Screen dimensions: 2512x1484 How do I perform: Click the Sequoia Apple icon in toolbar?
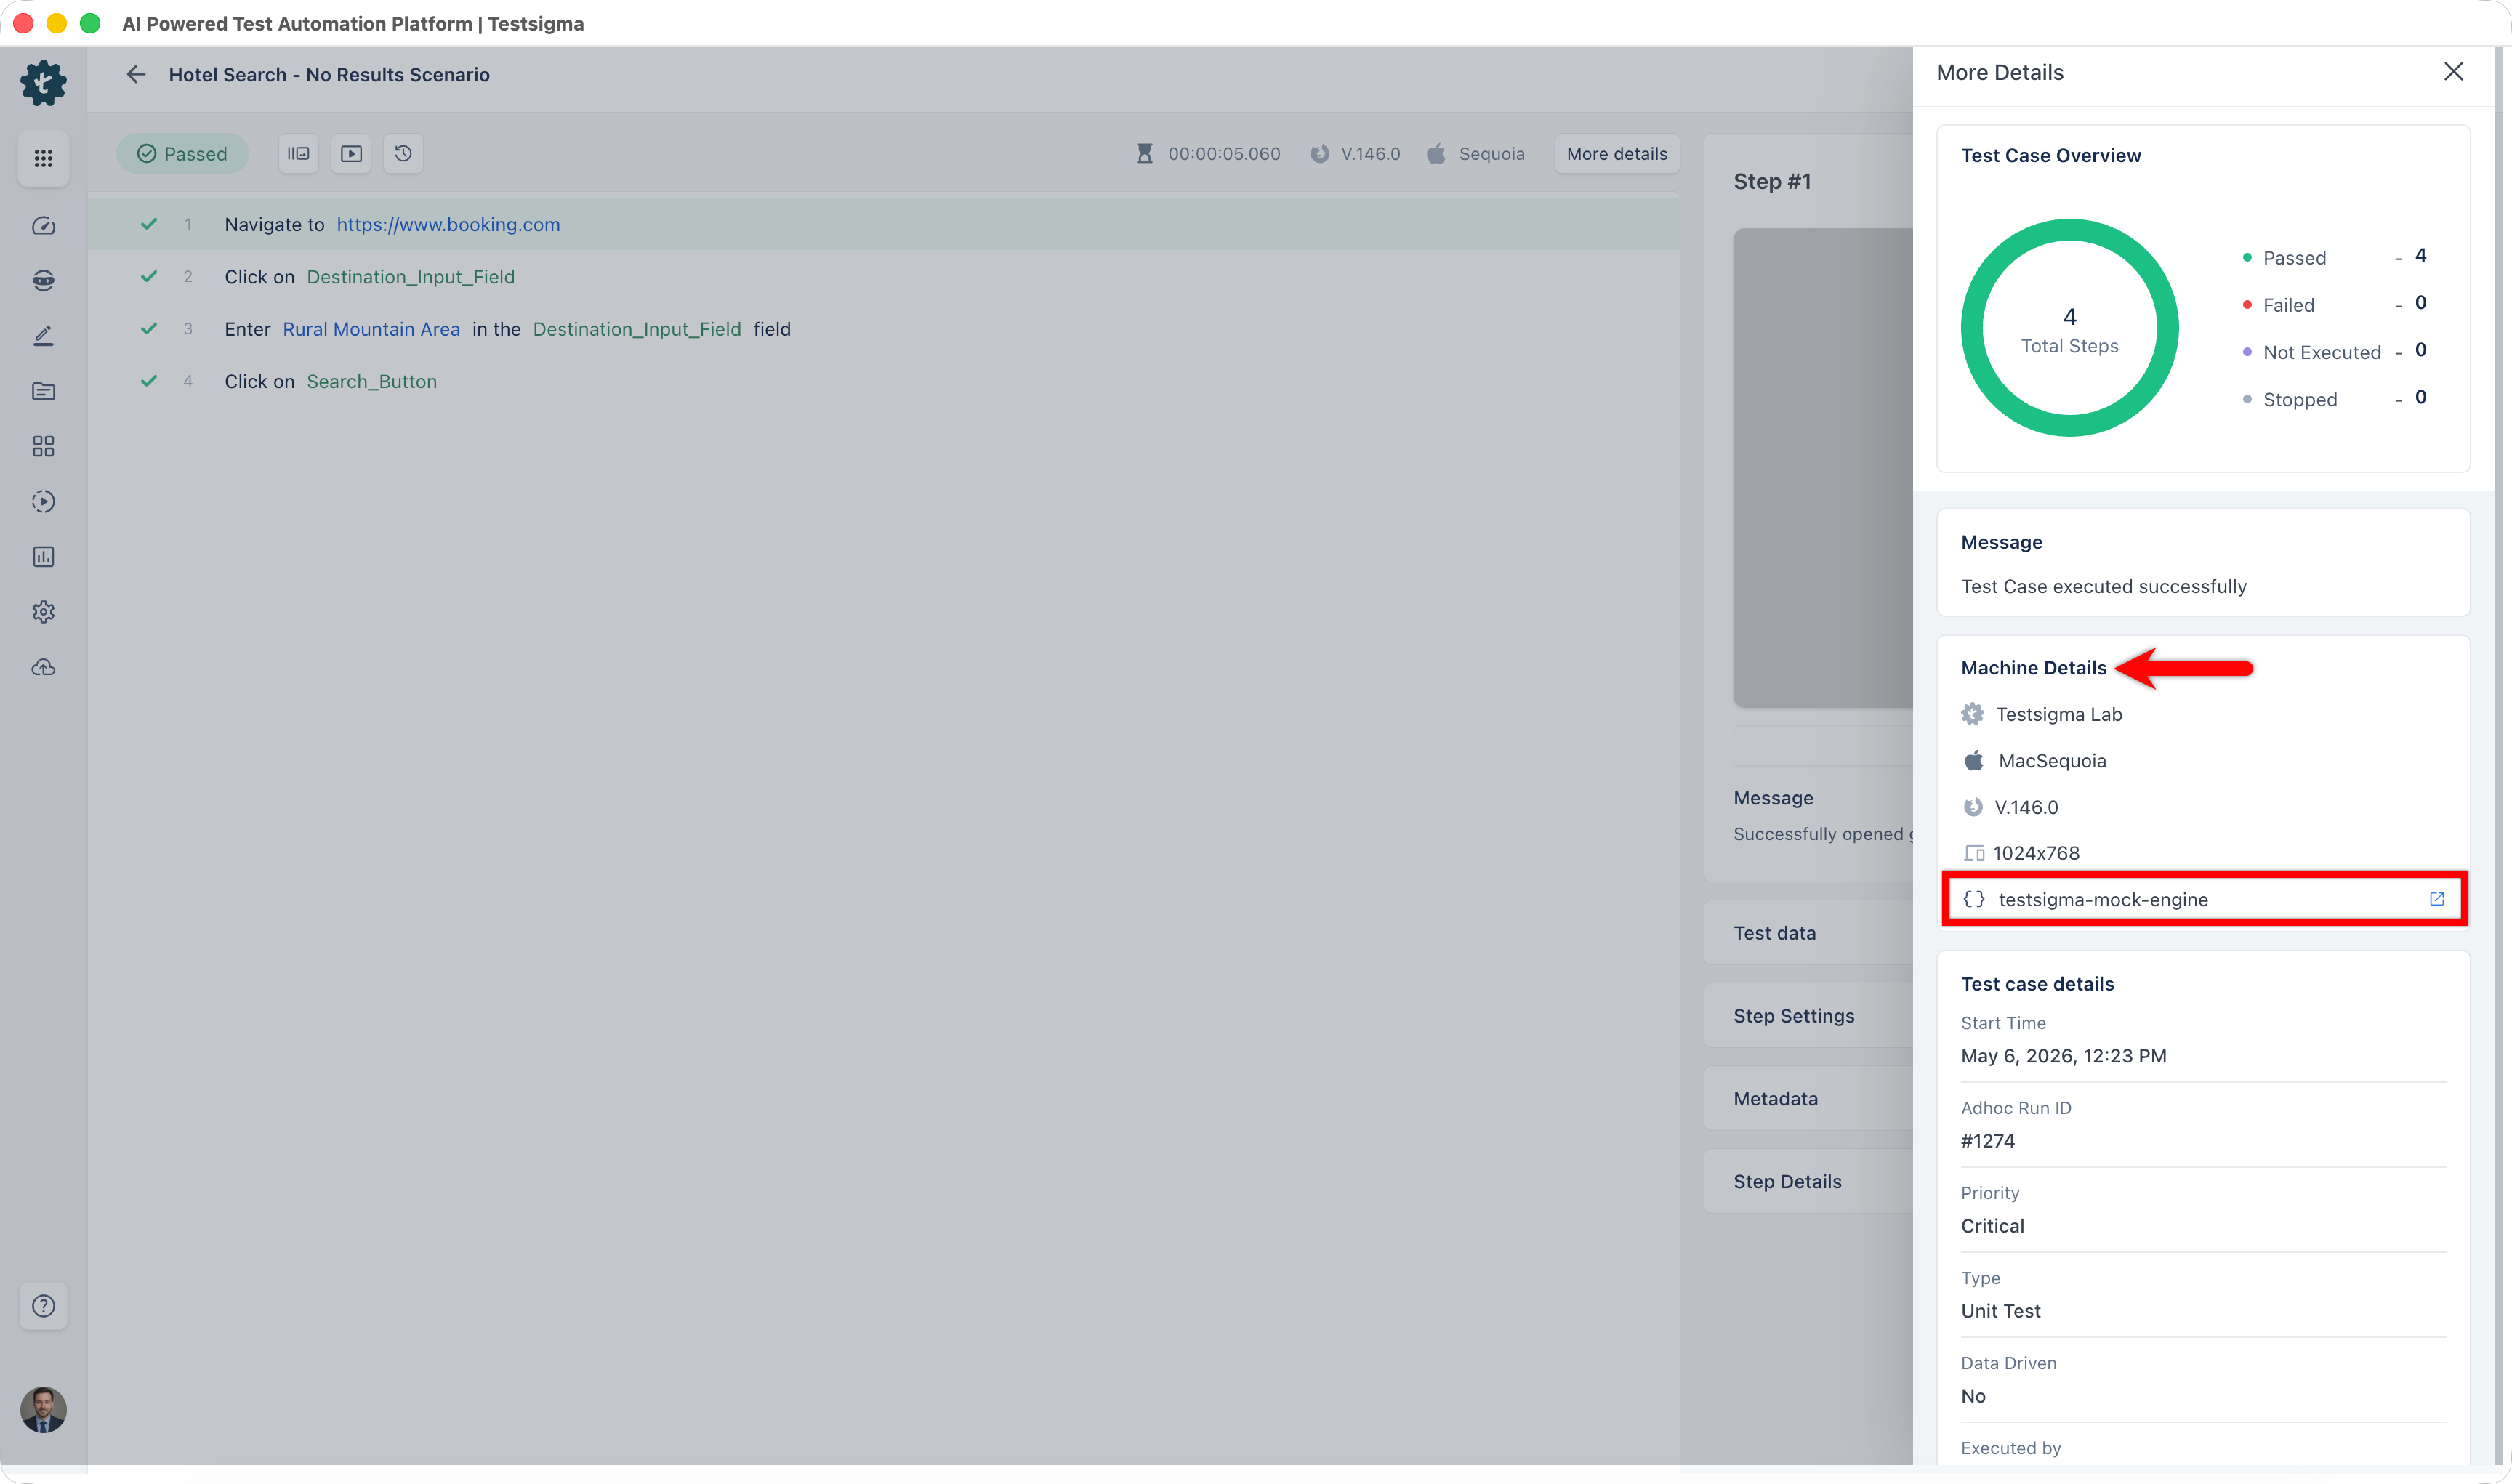click(1436, 154)
